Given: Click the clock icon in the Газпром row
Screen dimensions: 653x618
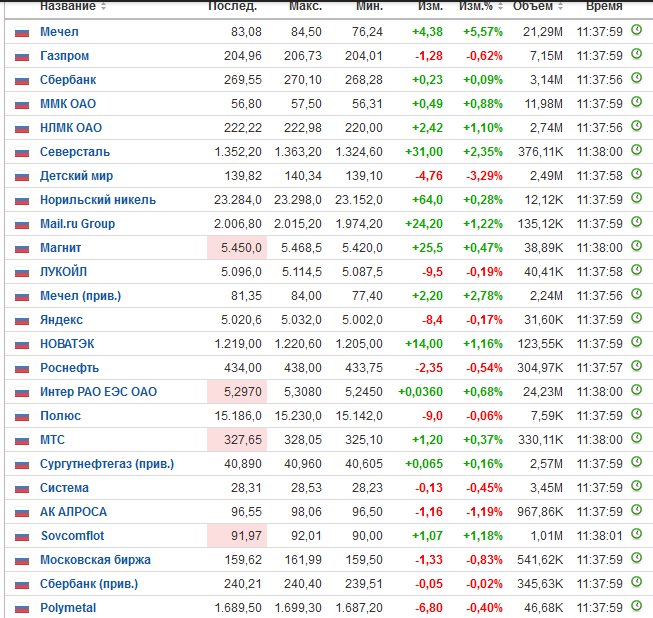Looking at the screenshot, I should point(636,54).
